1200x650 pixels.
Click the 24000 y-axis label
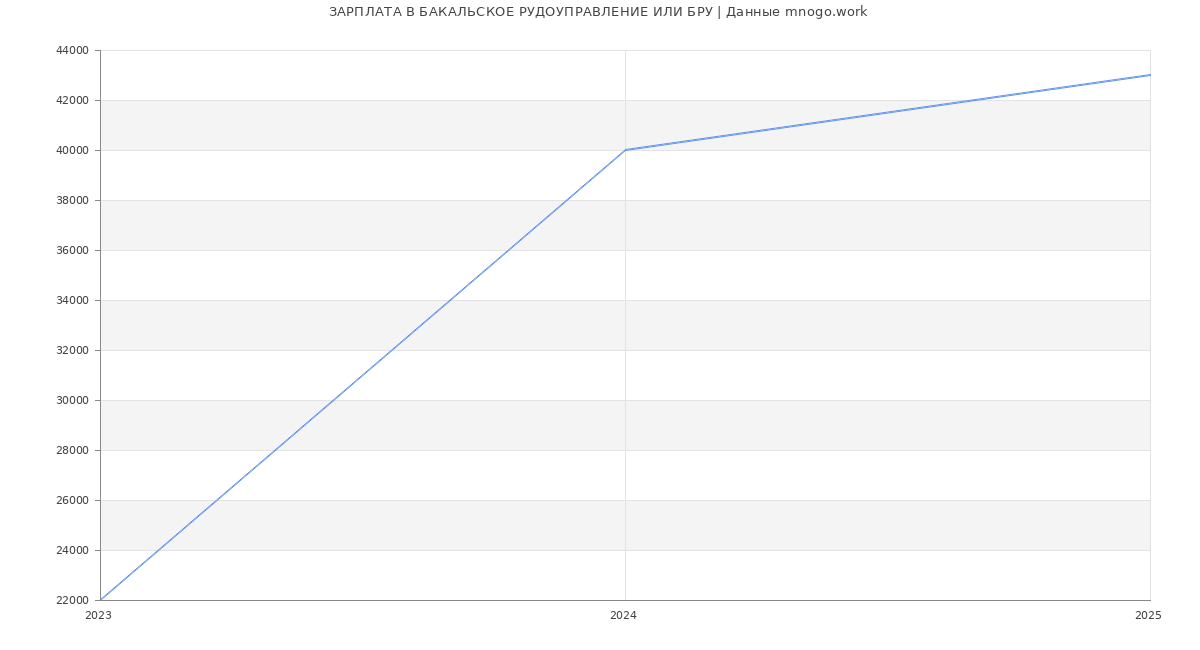point(72,551)
